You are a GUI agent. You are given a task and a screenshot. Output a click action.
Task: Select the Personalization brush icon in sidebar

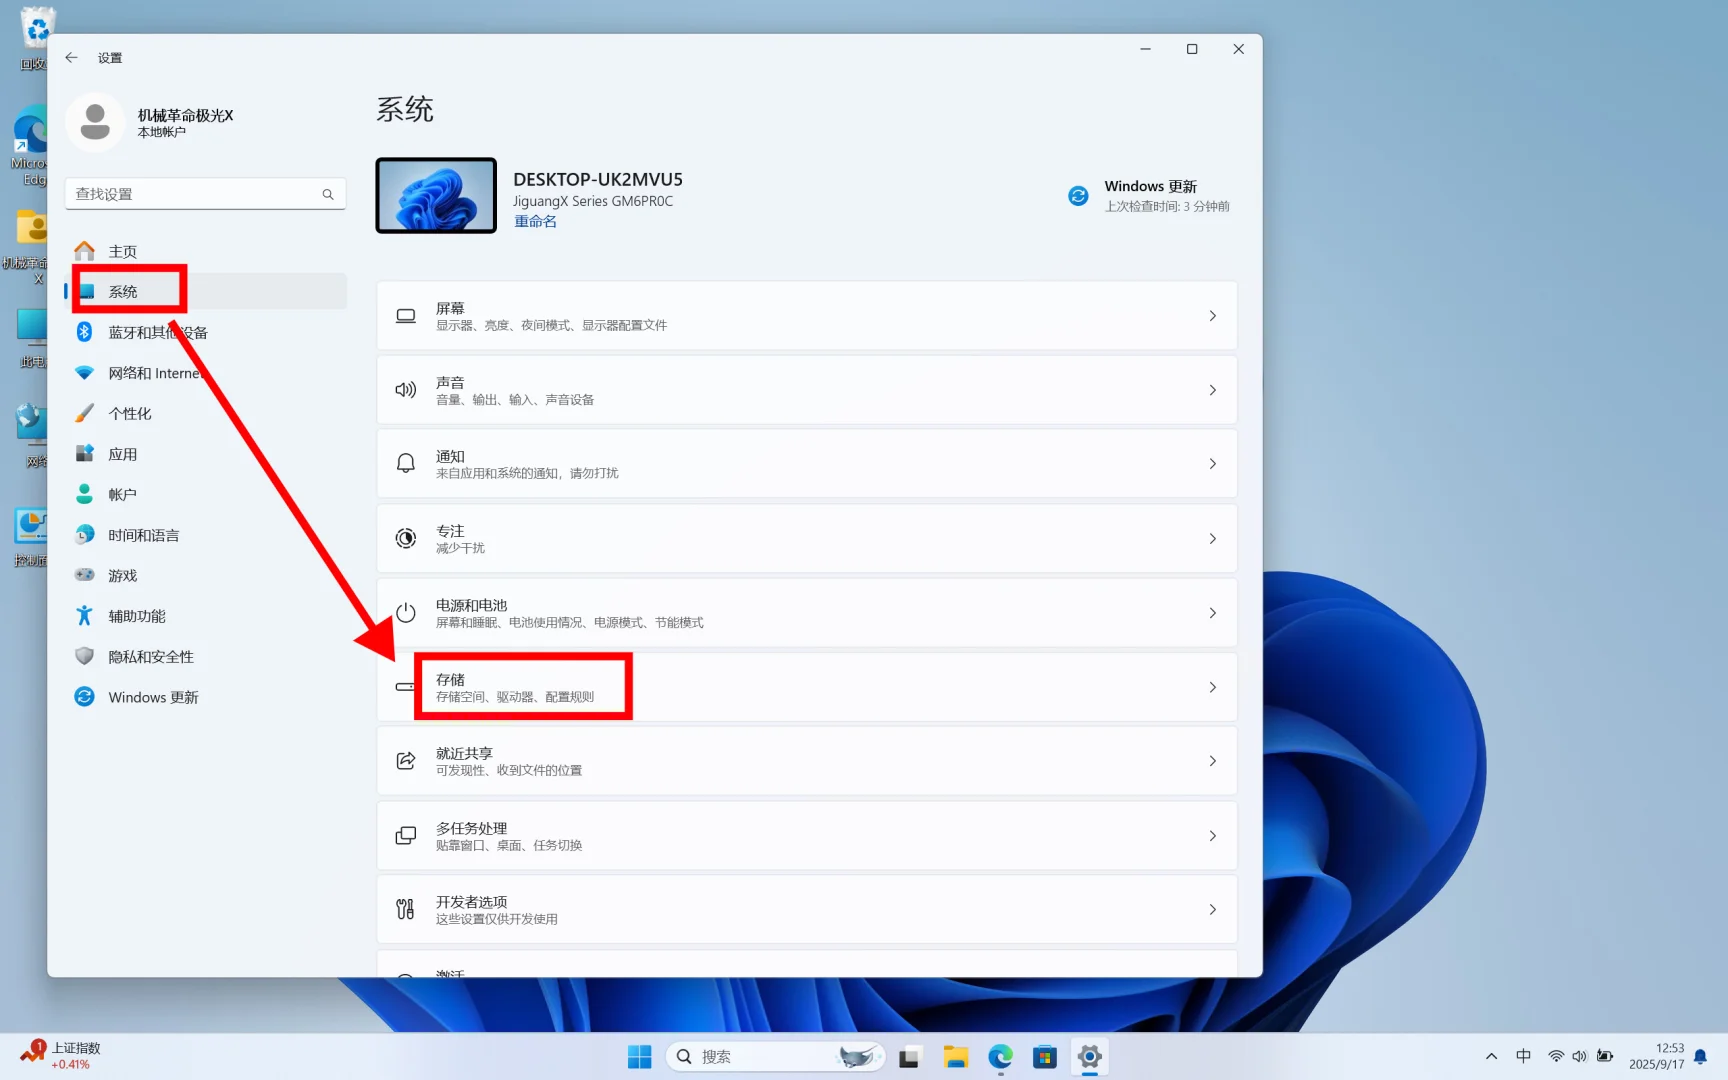(x=84, y=412)
